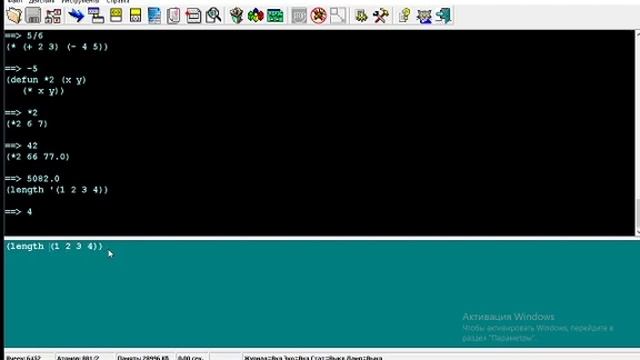This screenshot has height=360, width=640.
Task: Click the window icon with red arrow
Action: (193, 16)
